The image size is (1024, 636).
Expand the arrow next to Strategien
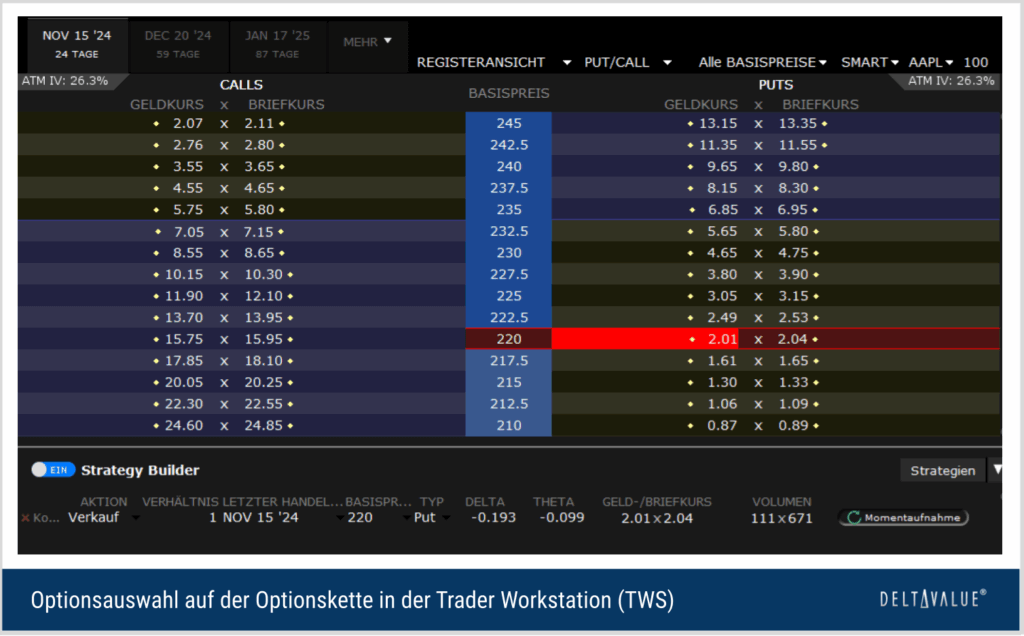point(996,470)
